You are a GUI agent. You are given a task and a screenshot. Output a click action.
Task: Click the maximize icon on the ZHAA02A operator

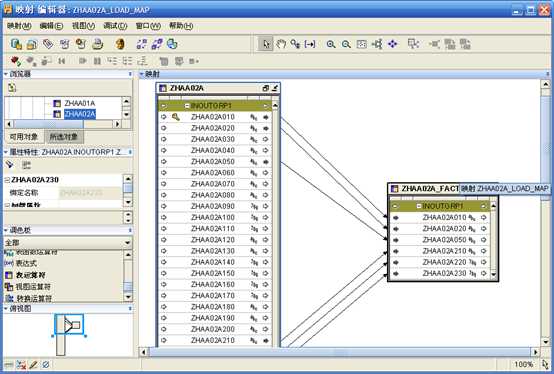click(266, 88)
